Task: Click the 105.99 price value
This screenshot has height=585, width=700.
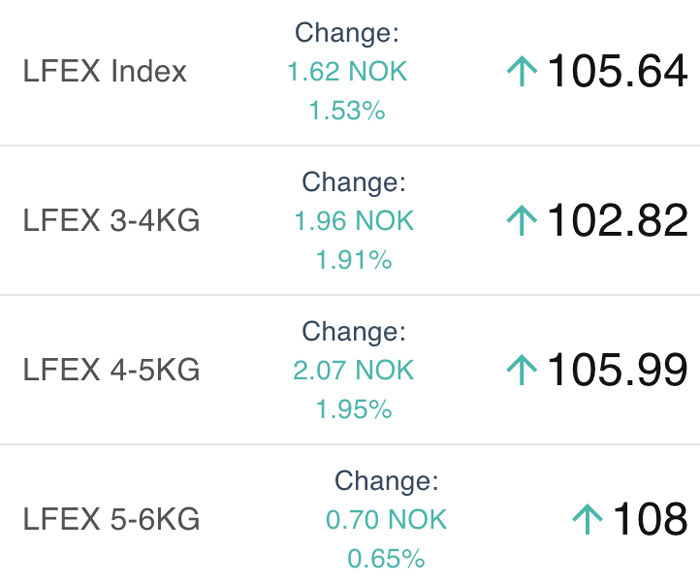Action: [618, 370]
